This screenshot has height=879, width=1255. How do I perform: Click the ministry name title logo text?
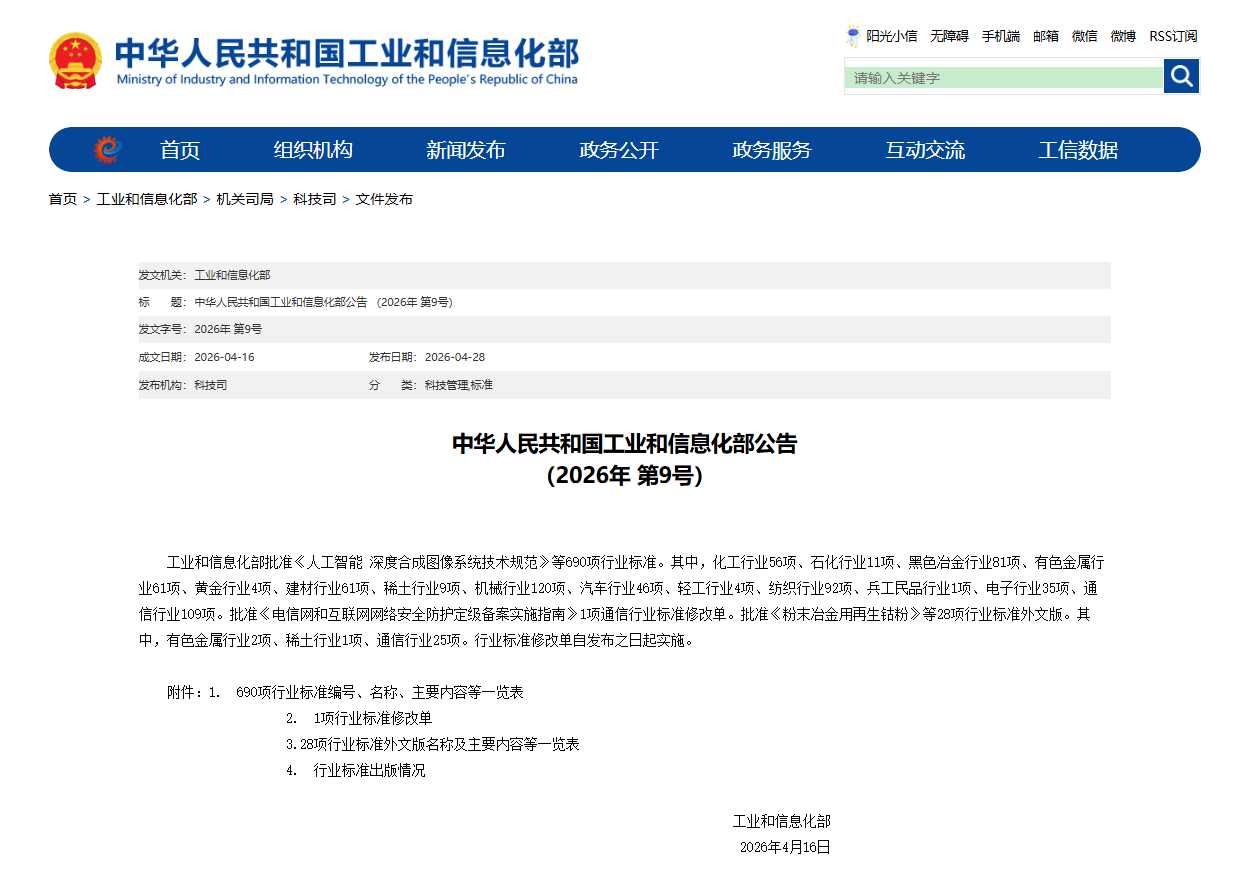[347, 60]
